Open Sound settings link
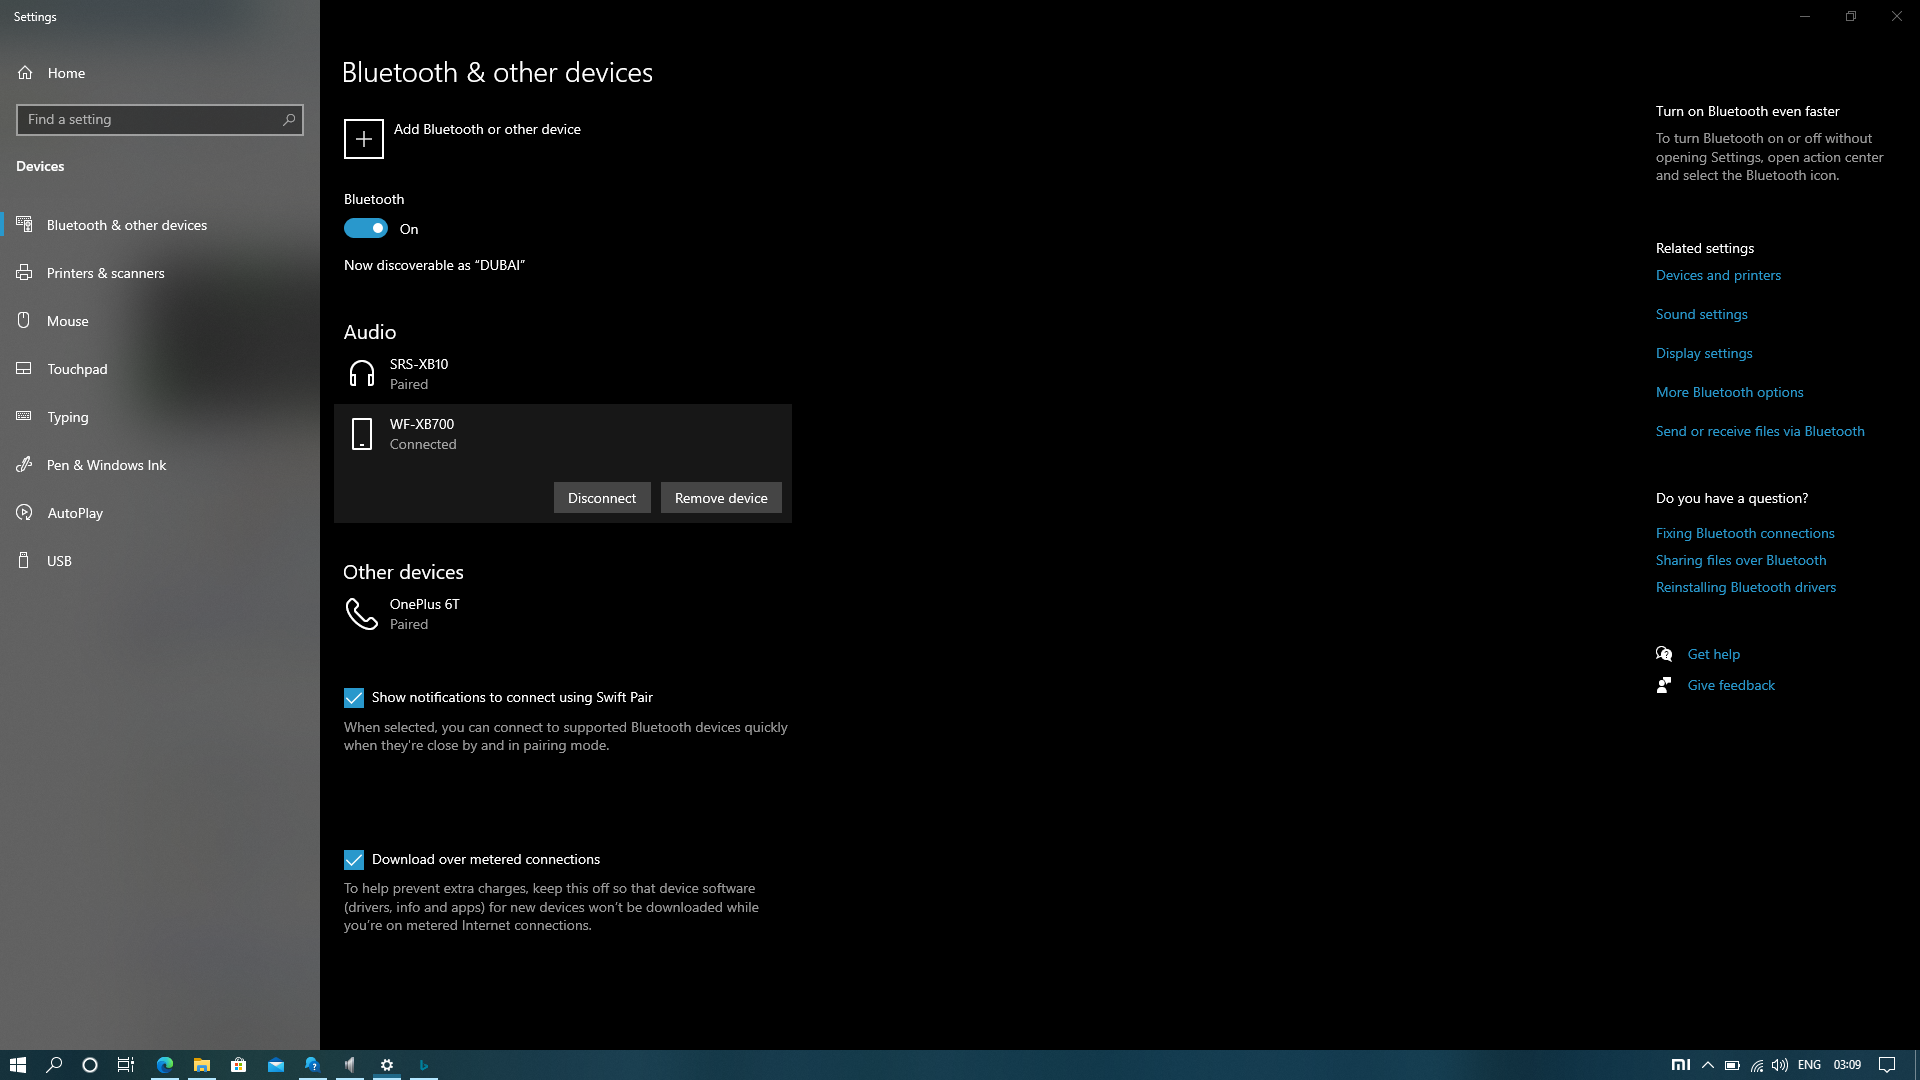Screen dimensions: 1920x1080 (1701, 314)
